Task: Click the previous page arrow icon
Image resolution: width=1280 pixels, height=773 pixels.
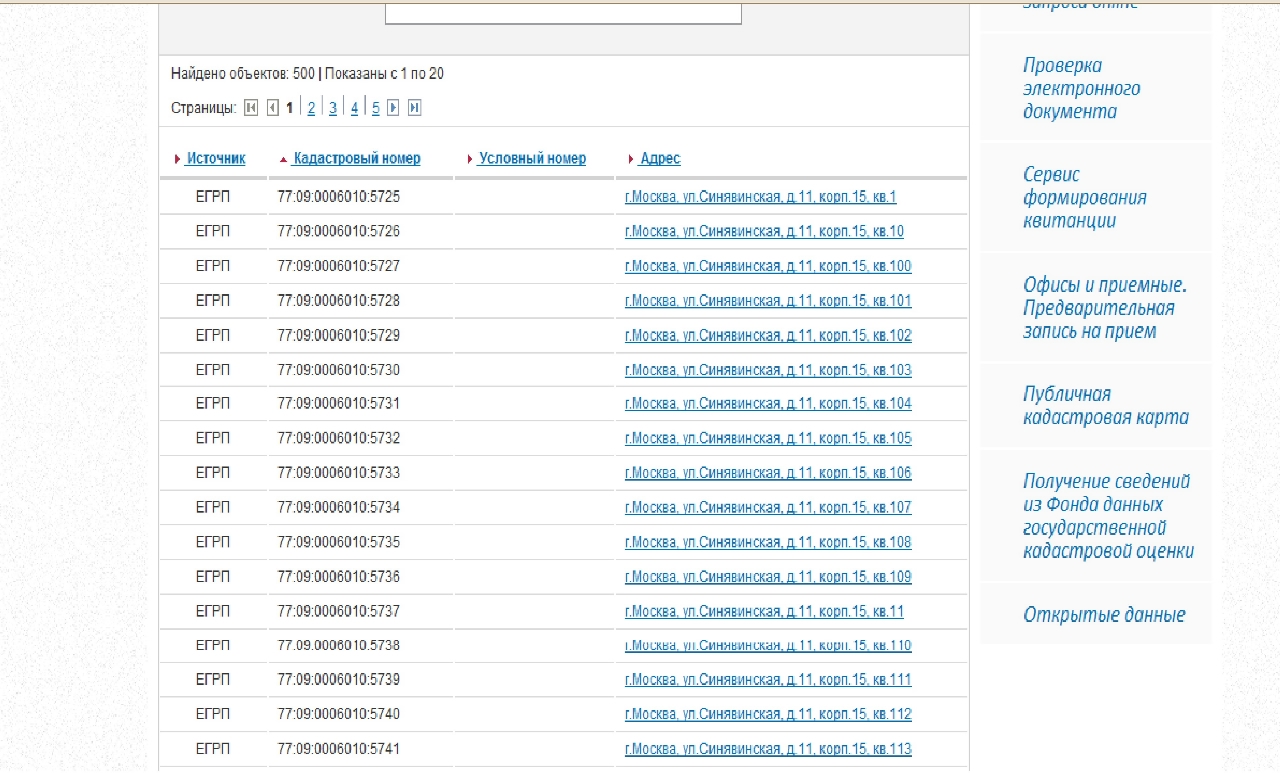Action: (272, 108)
